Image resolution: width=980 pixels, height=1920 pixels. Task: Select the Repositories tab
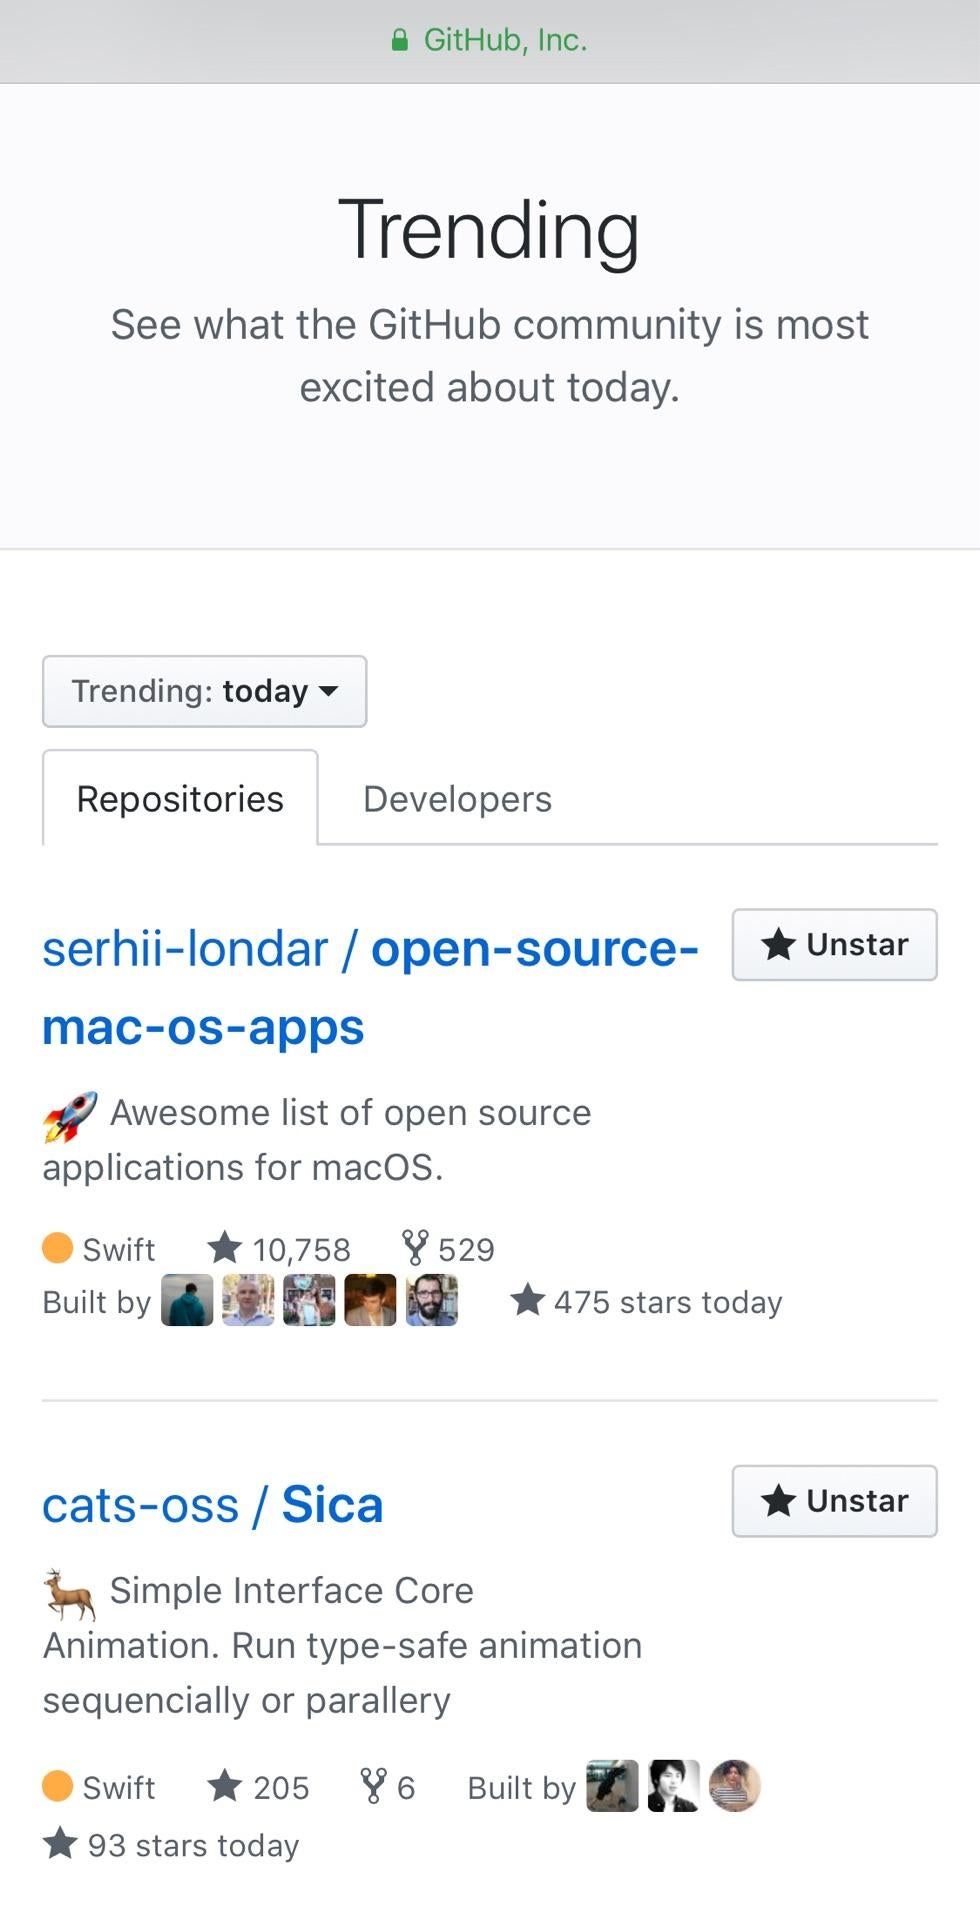click(x=180, y=799)
